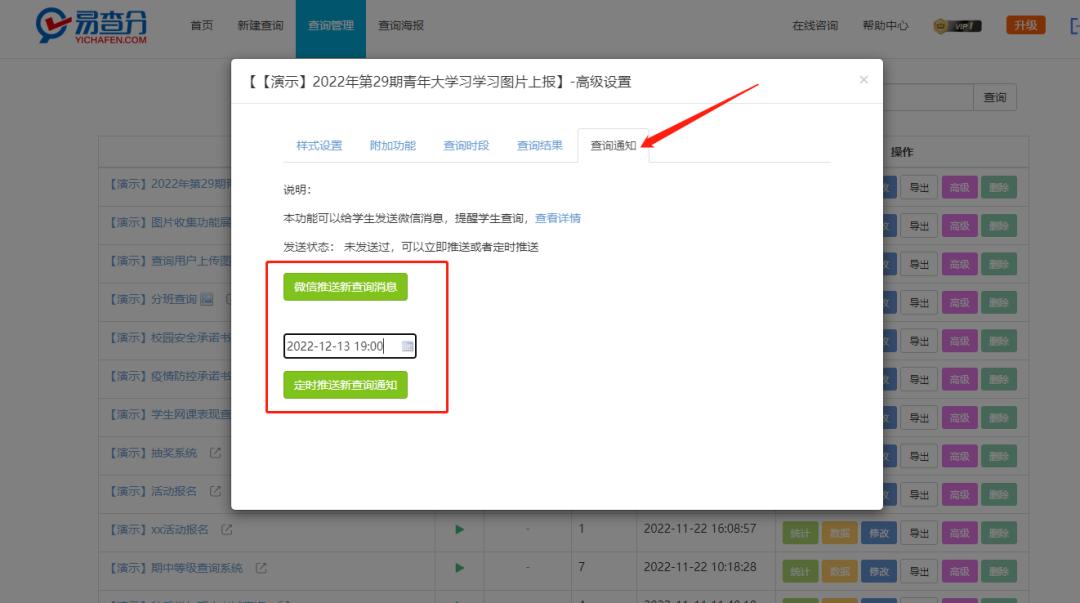Click the orange 升级 button

(1024, 23)
